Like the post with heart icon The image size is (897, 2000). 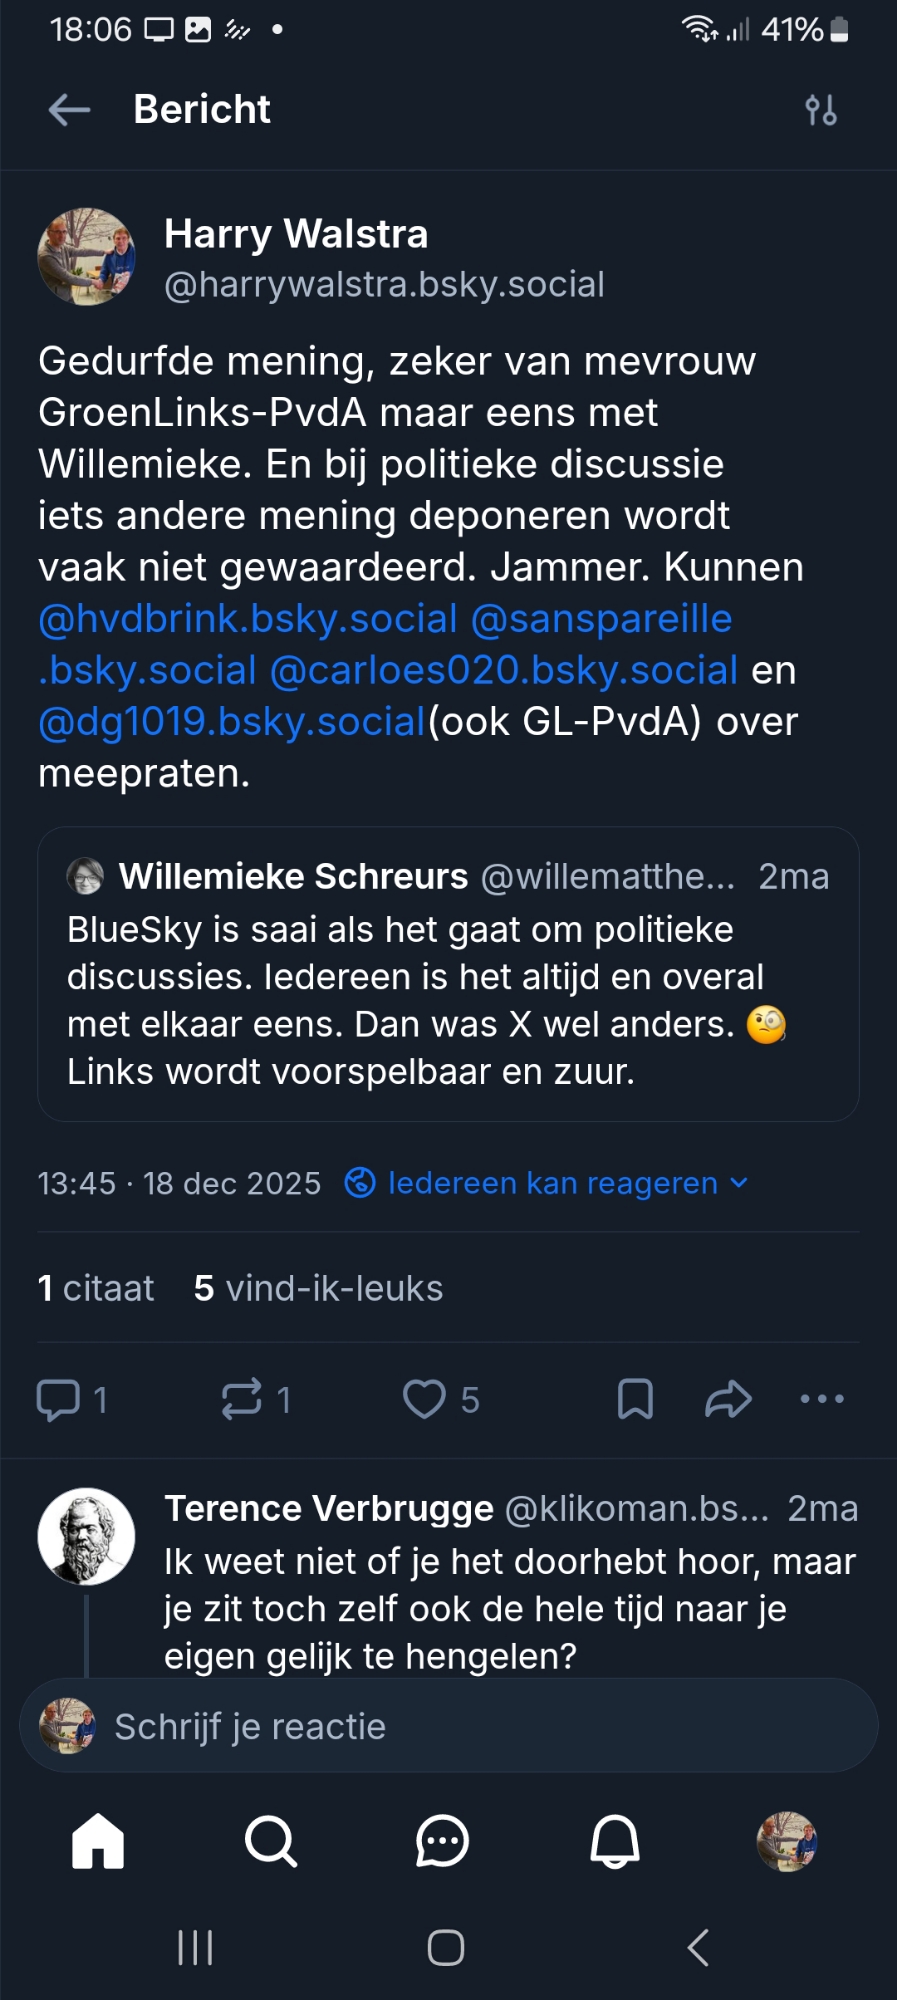click(424, 1399)
